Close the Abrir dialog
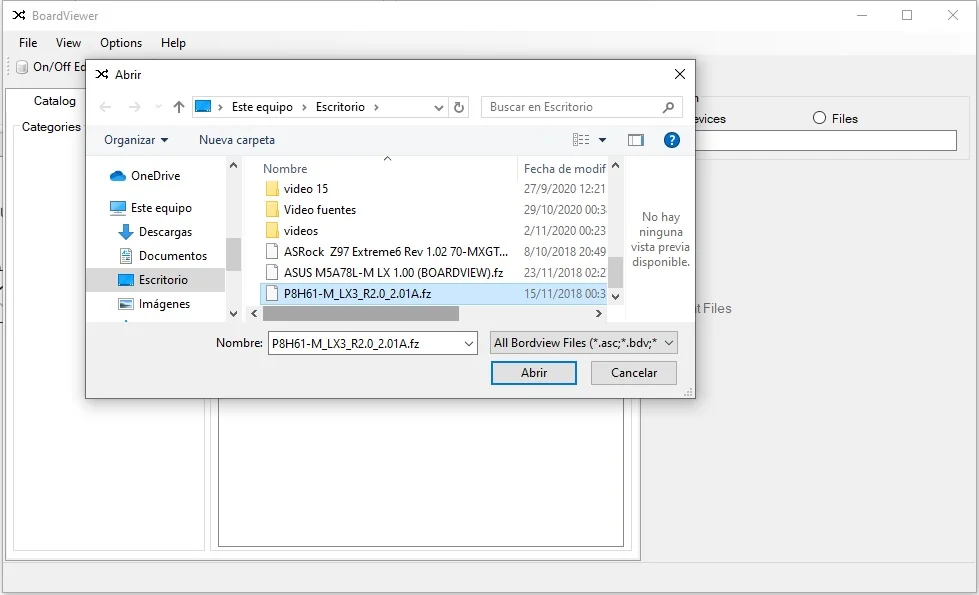 [680, 74]
